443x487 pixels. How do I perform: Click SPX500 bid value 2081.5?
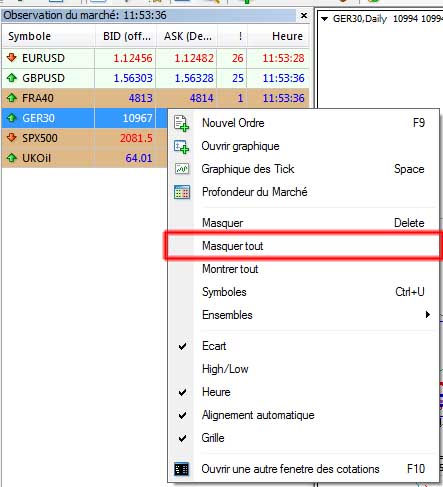(x=136, y=138)
